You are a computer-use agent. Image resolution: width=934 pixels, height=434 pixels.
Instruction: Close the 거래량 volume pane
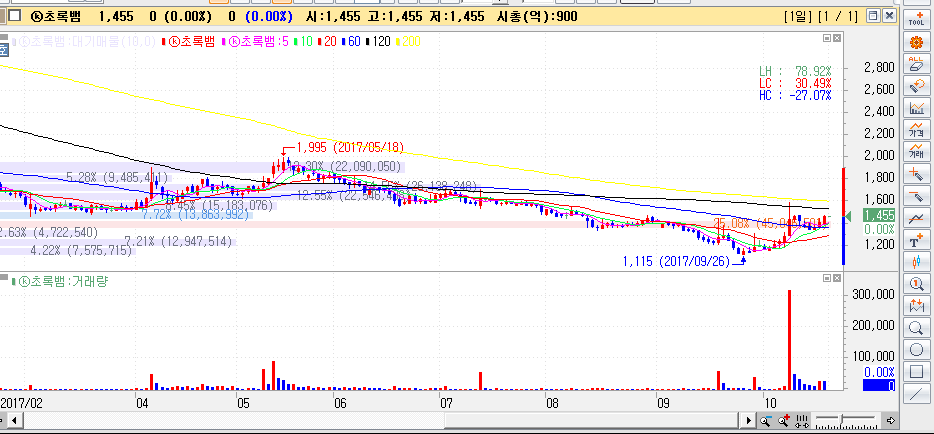[827, 279]
